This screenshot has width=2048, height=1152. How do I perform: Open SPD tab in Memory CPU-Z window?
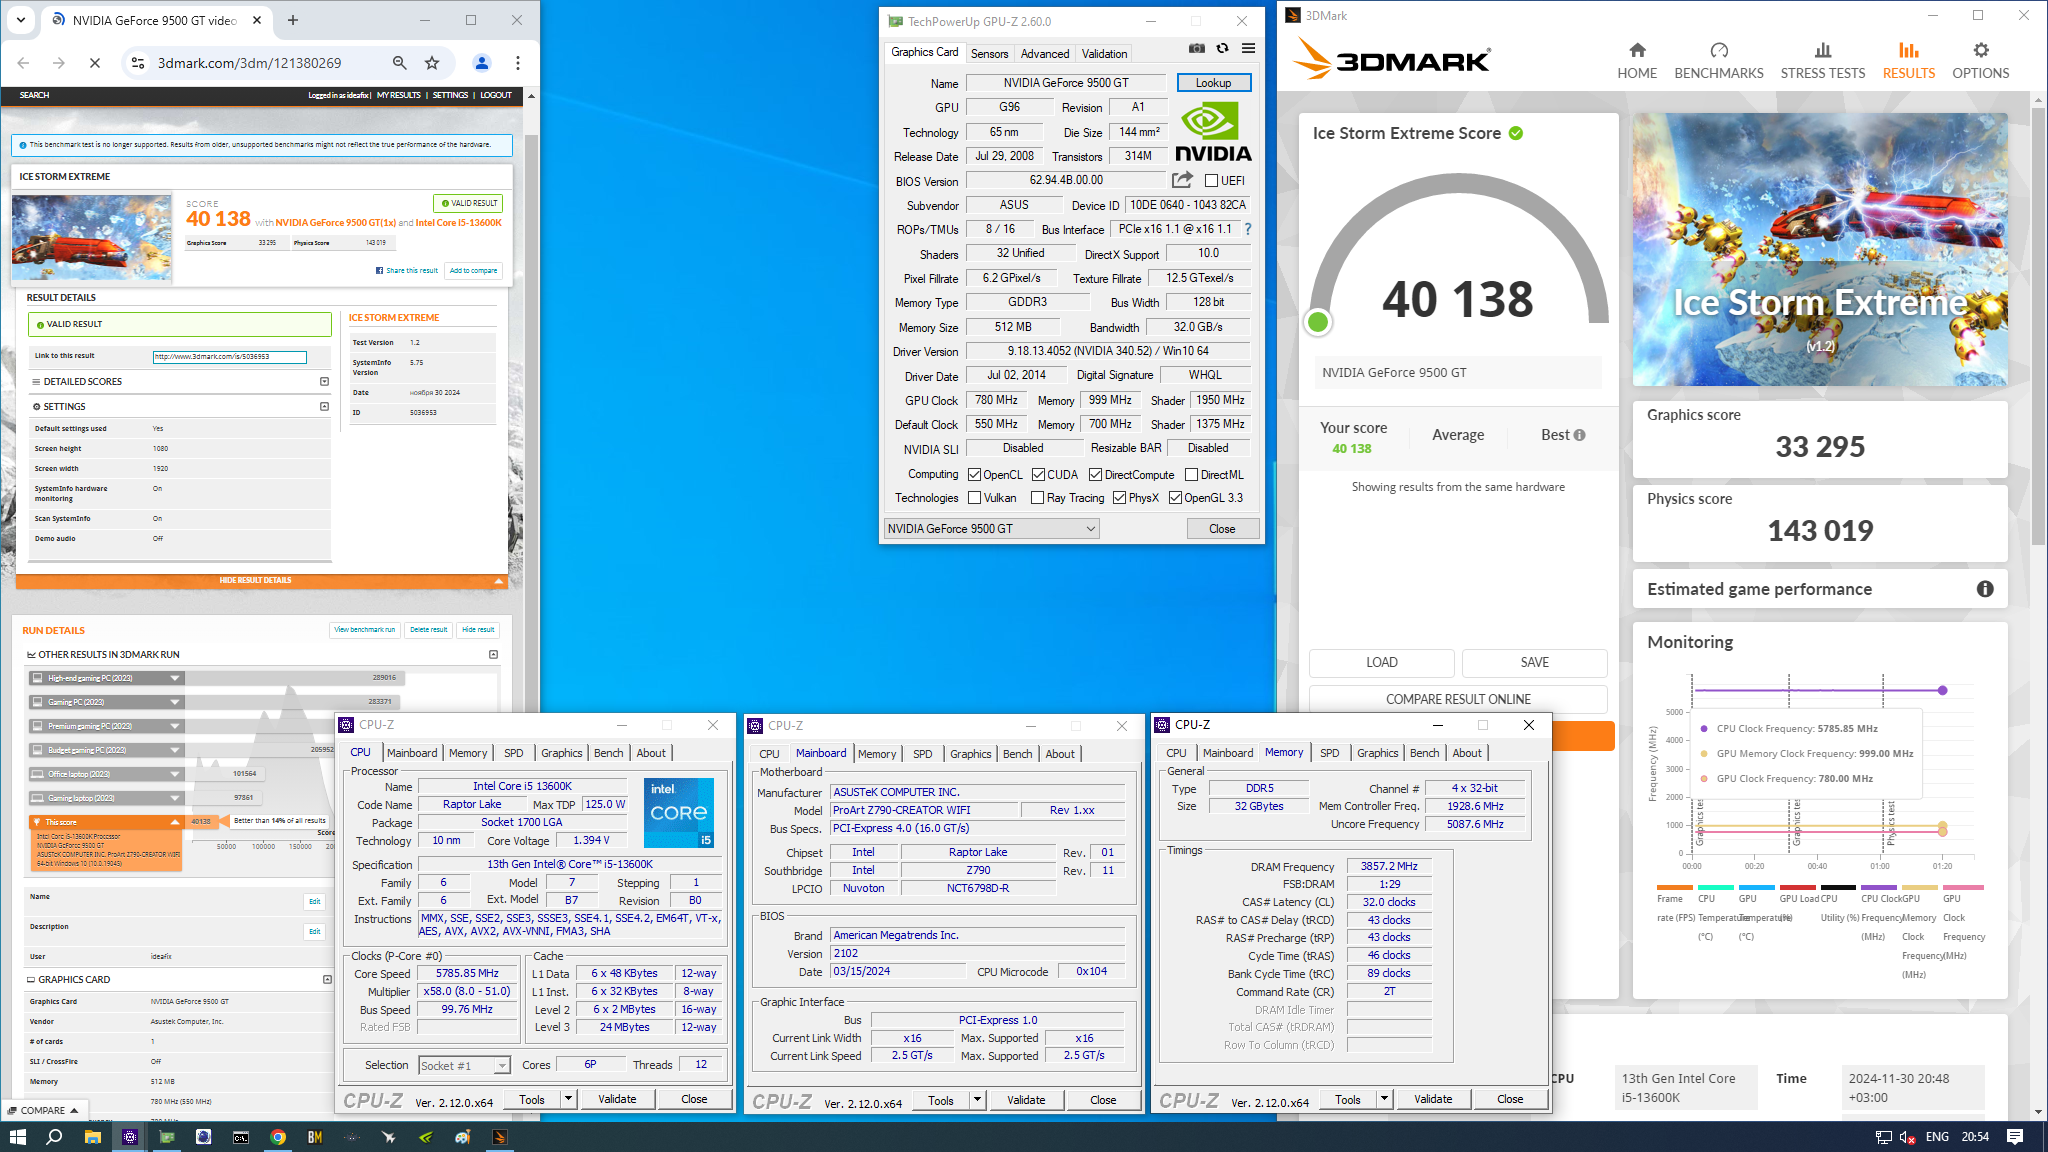coord(1329,753)
